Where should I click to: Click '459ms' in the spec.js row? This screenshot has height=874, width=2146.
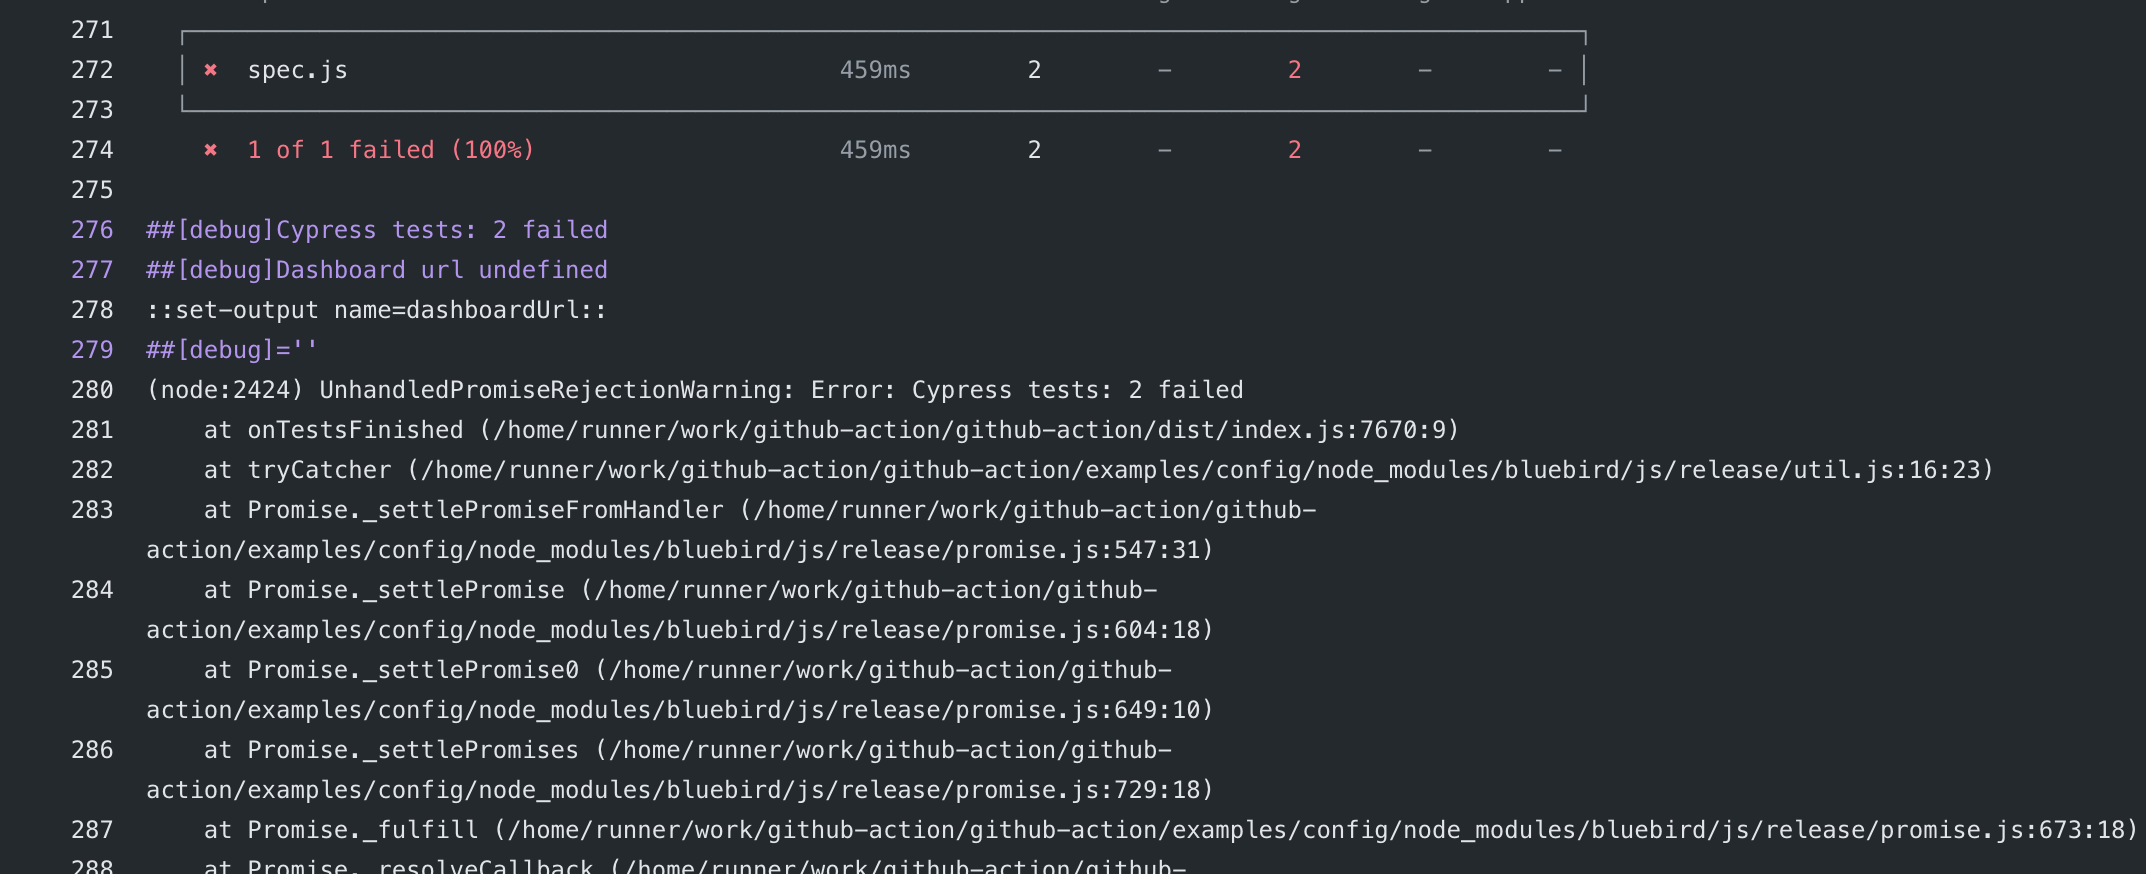pyautogui.click(x=875, y=70)
